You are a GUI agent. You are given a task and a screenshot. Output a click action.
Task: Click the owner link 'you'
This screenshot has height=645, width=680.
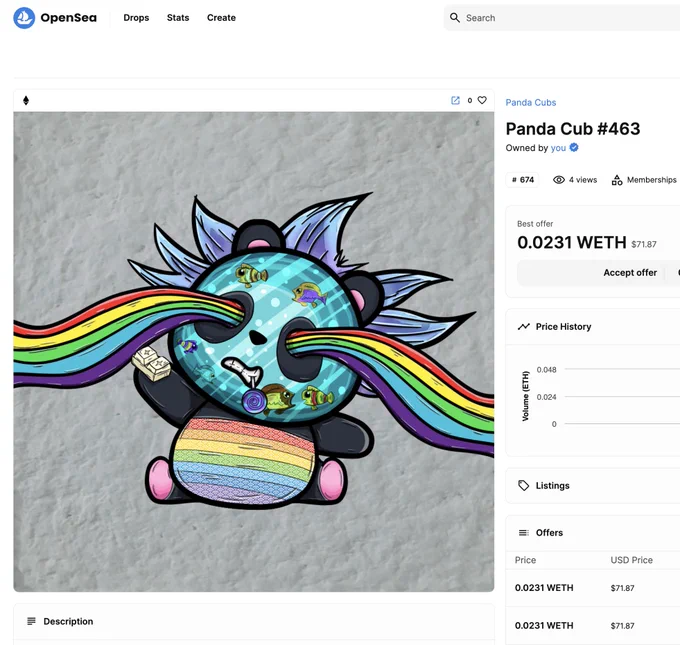[x=558, y=148]
